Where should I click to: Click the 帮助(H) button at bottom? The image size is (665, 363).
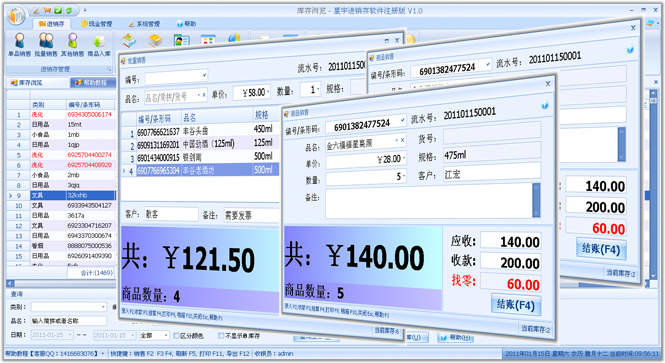pyautogui.click(x=455, y=337)
